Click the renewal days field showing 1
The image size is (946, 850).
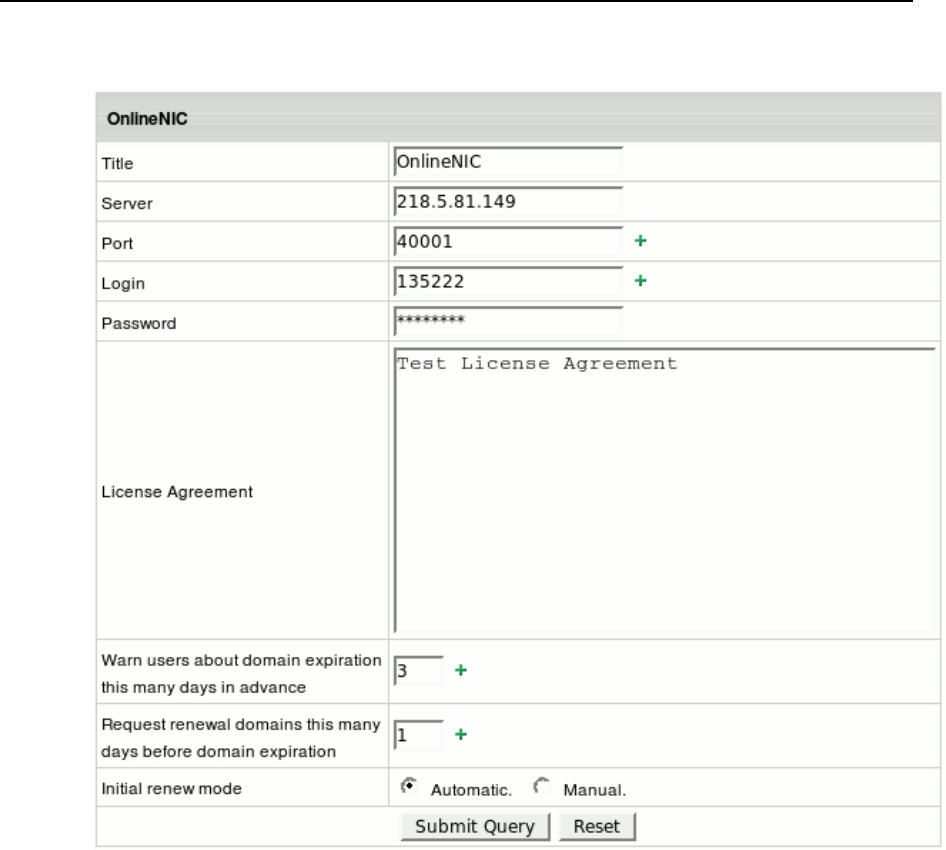point(418,735)
